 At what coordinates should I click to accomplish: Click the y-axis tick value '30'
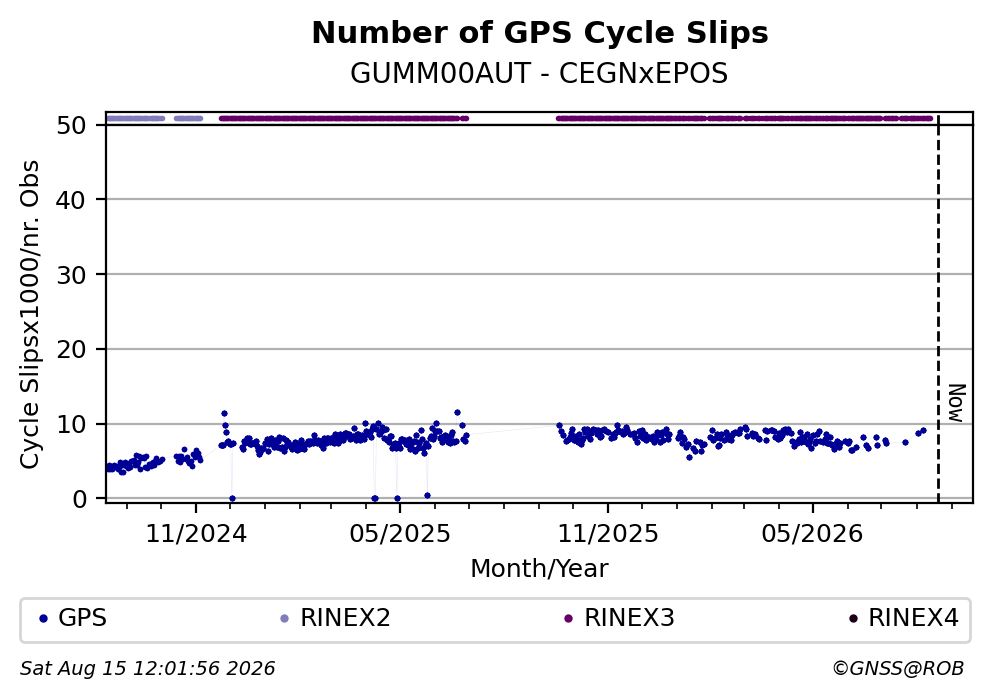[x=71, y=275]
